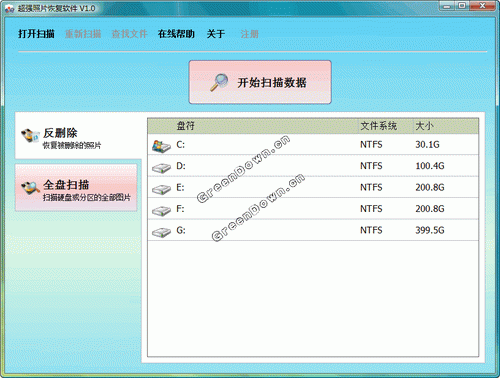
Task: Select drive letter E: in list
Action: (180, 187)
